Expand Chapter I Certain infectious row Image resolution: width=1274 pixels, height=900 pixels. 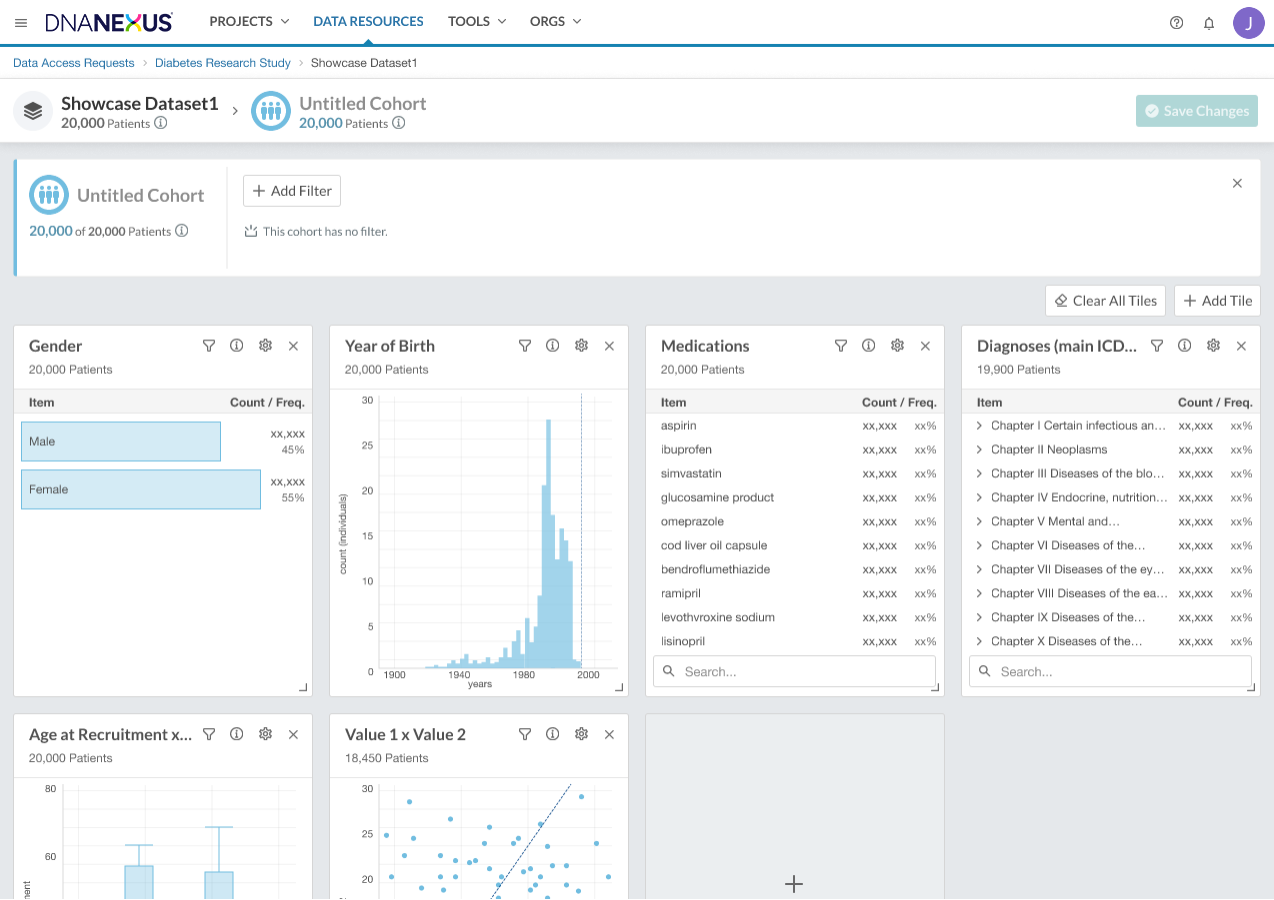[979, 426]
